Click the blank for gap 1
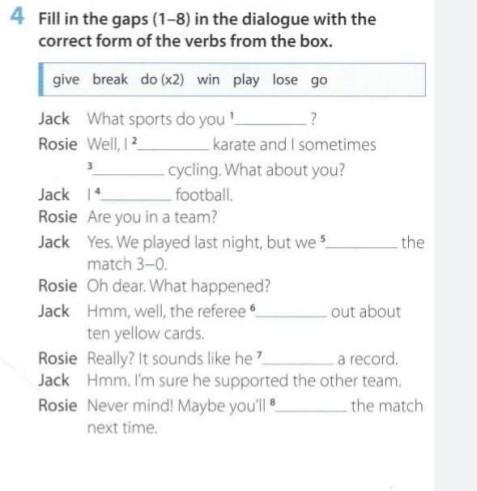 point(271,121)
